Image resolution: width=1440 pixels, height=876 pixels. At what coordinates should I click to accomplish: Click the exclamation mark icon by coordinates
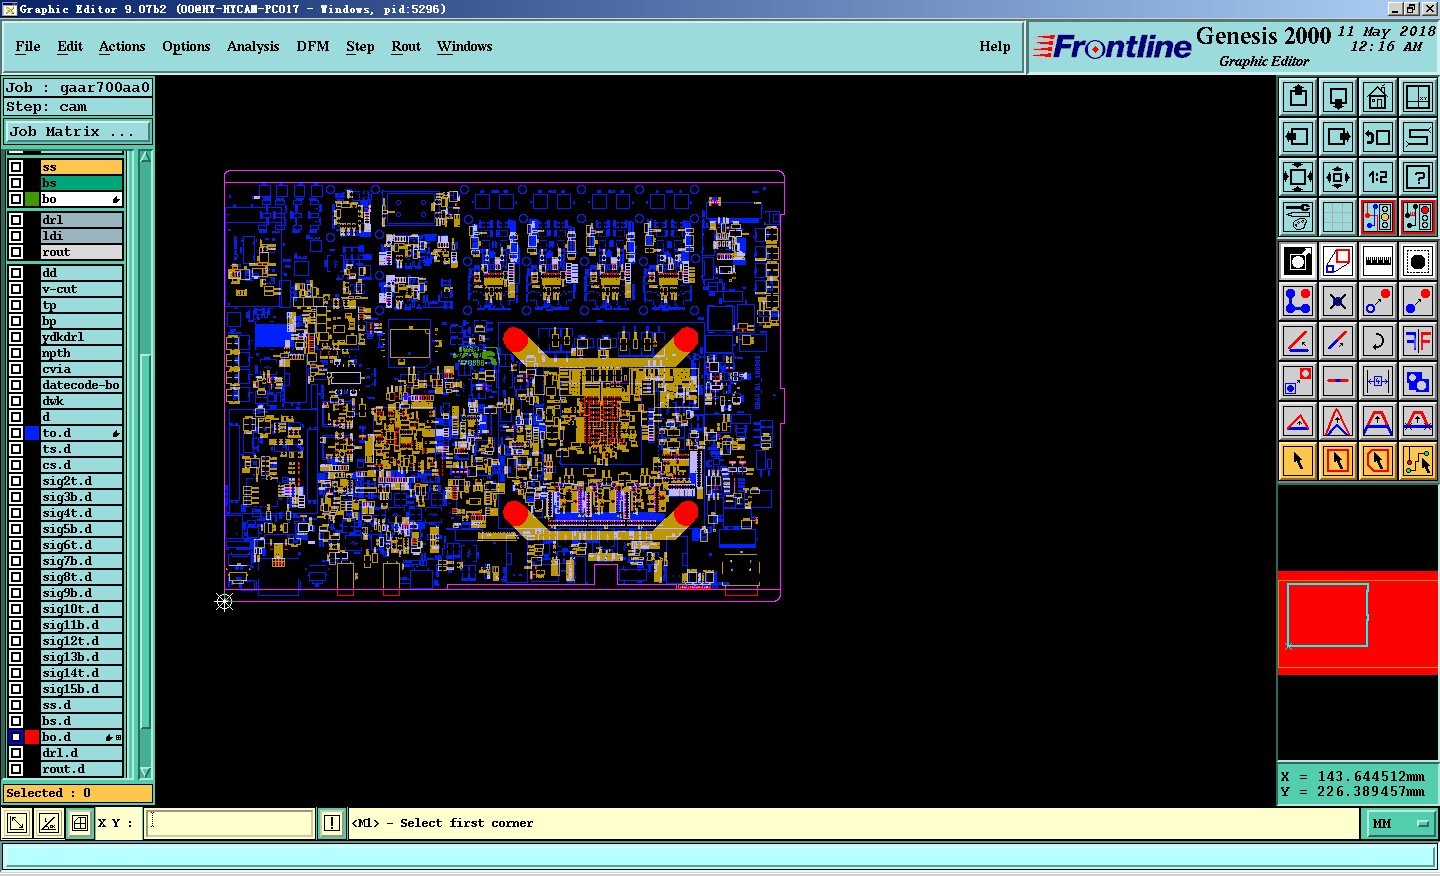[332, 823]
